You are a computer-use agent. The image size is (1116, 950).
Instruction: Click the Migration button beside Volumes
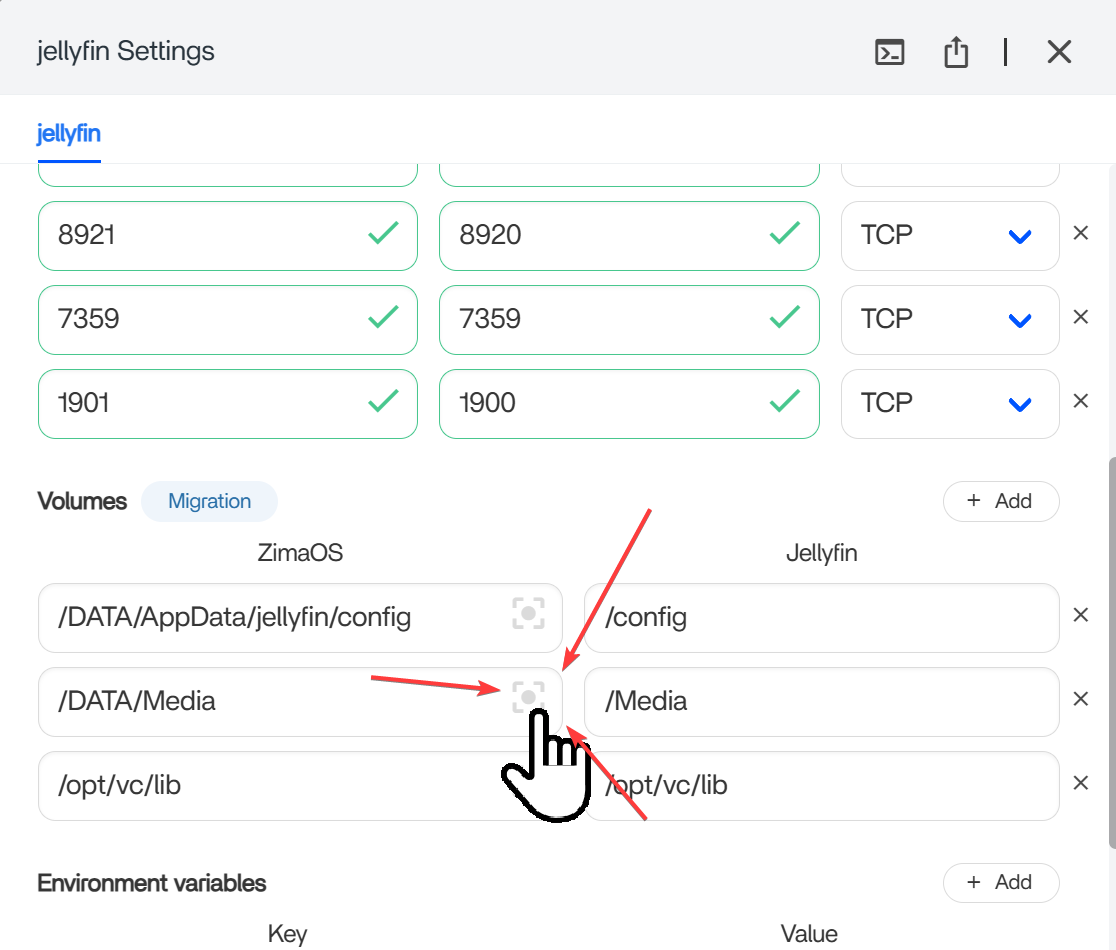209,501
